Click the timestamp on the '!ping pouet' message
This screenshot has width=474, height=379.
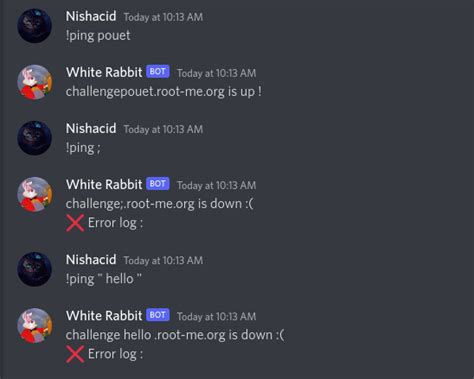(x=163, y=17)
